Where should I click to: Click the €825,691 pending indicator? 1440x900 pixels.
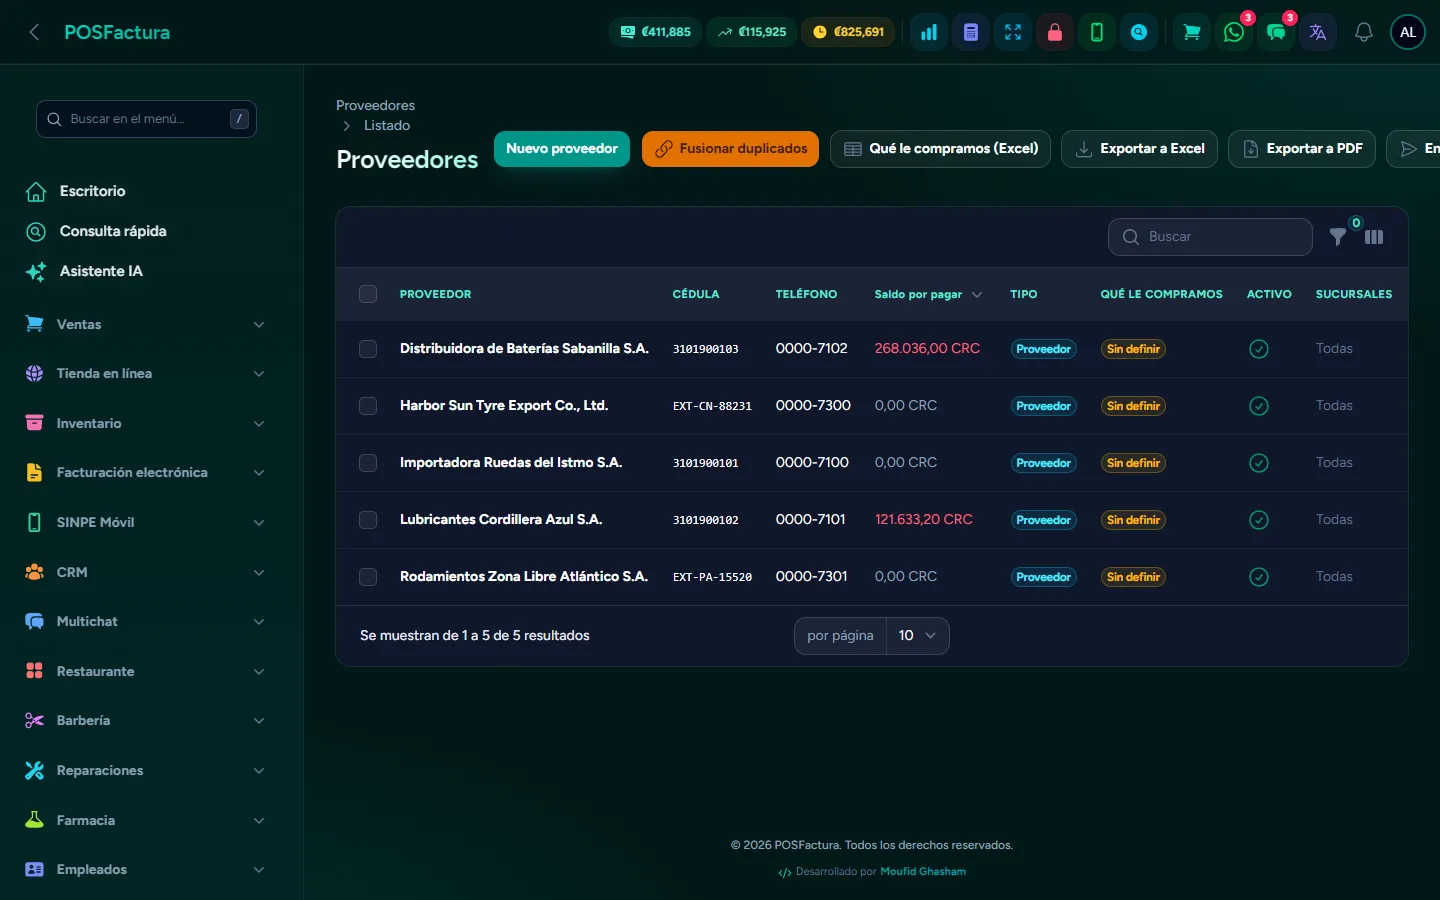(849, 32)
